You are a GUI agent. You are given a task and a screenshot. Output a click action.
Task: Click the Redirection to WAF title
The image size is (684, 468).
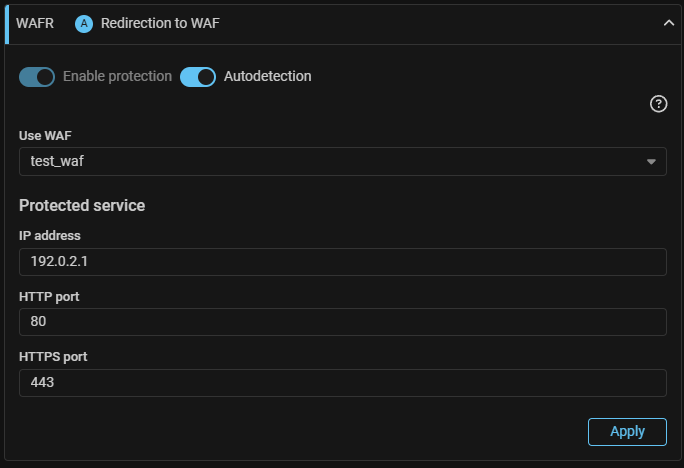click(160, 23)
